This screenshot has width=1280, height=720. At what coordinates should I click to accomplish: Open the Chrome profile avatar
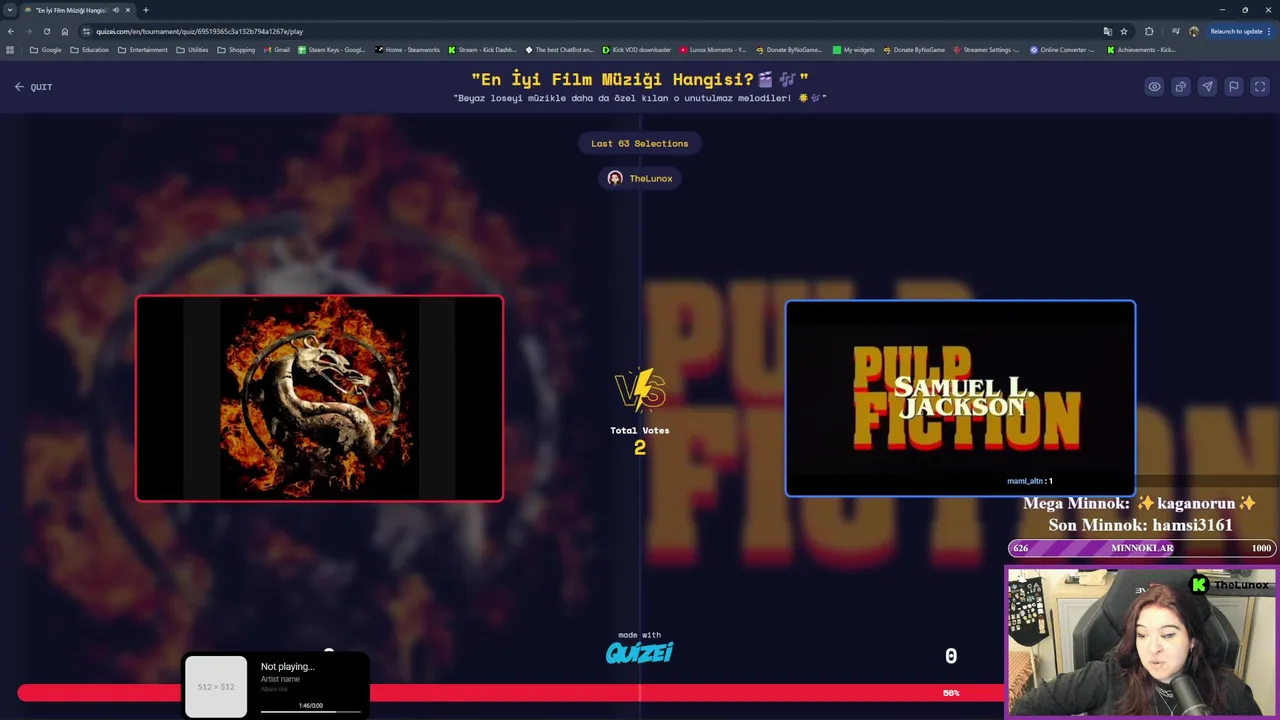[1194, 31]
